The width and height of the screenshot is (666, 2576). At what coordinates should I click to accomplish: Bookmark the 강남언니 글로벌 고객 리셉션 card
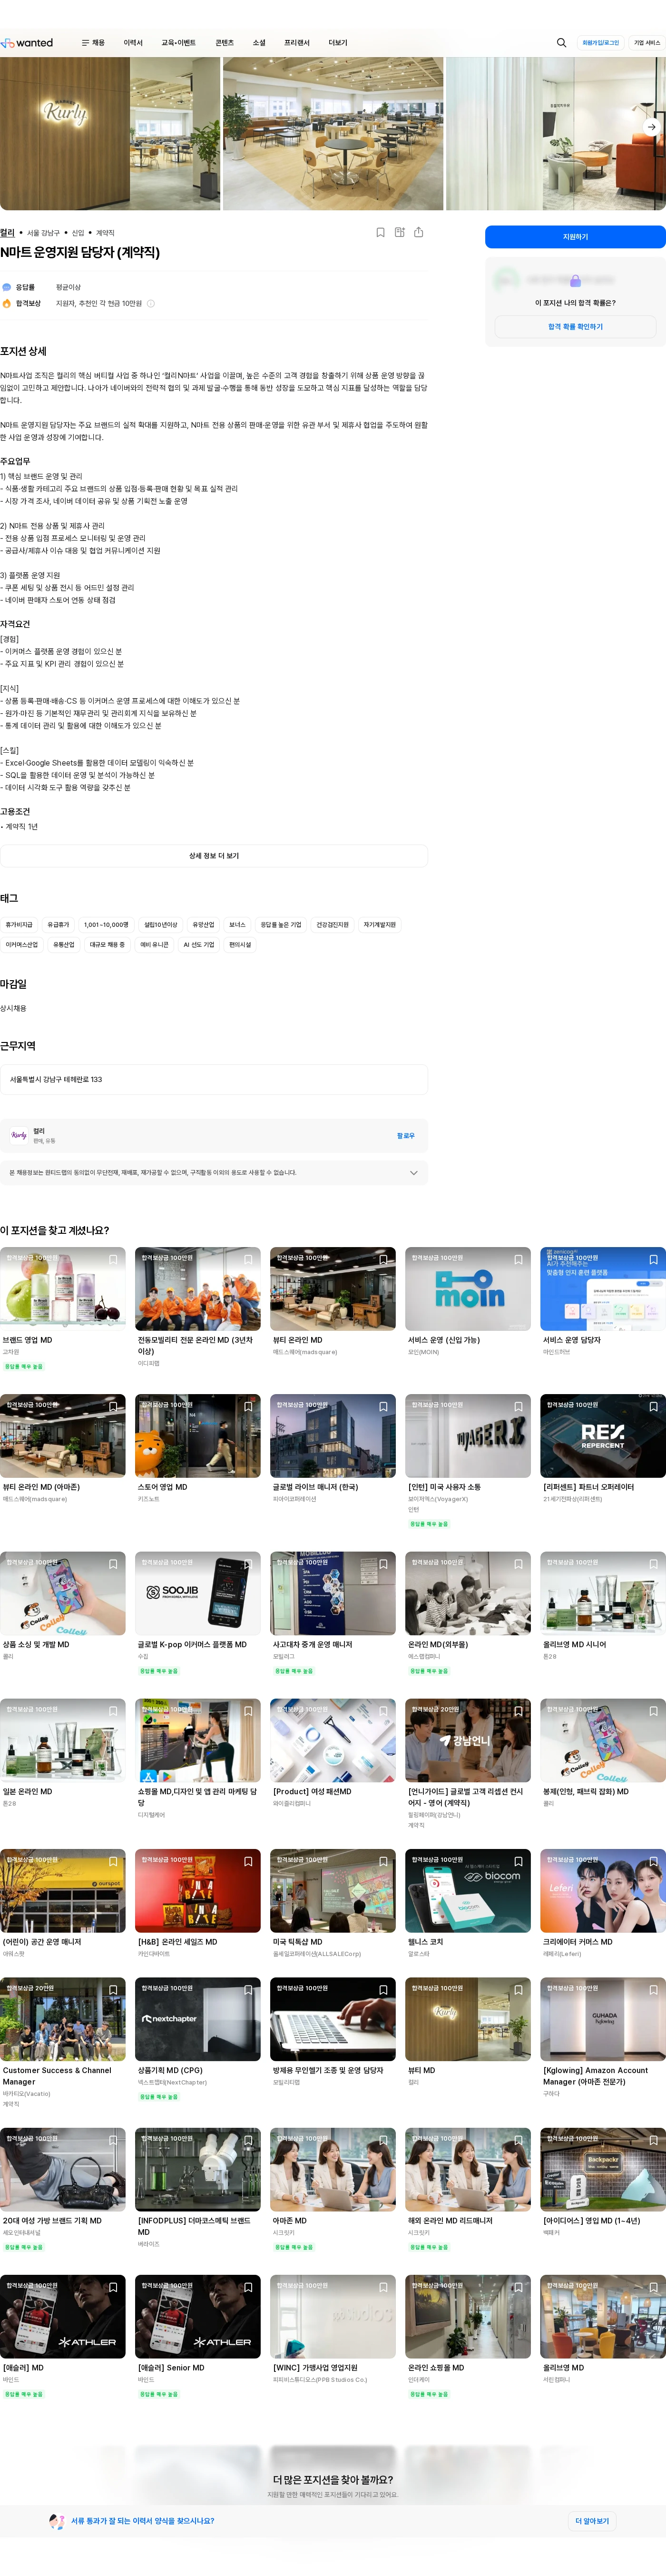[518, 1712]
